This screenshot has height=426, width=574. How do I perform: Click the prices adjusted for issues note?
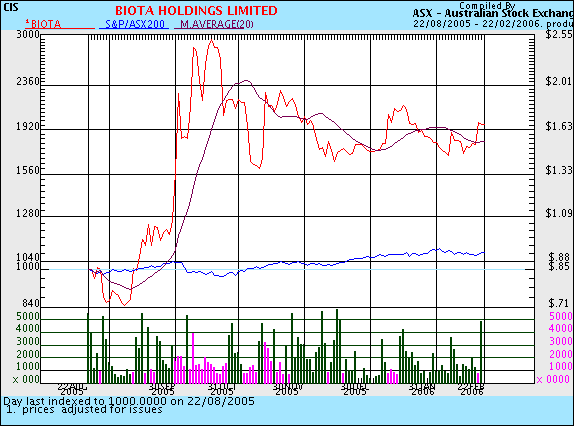click(x=84, y=409)
